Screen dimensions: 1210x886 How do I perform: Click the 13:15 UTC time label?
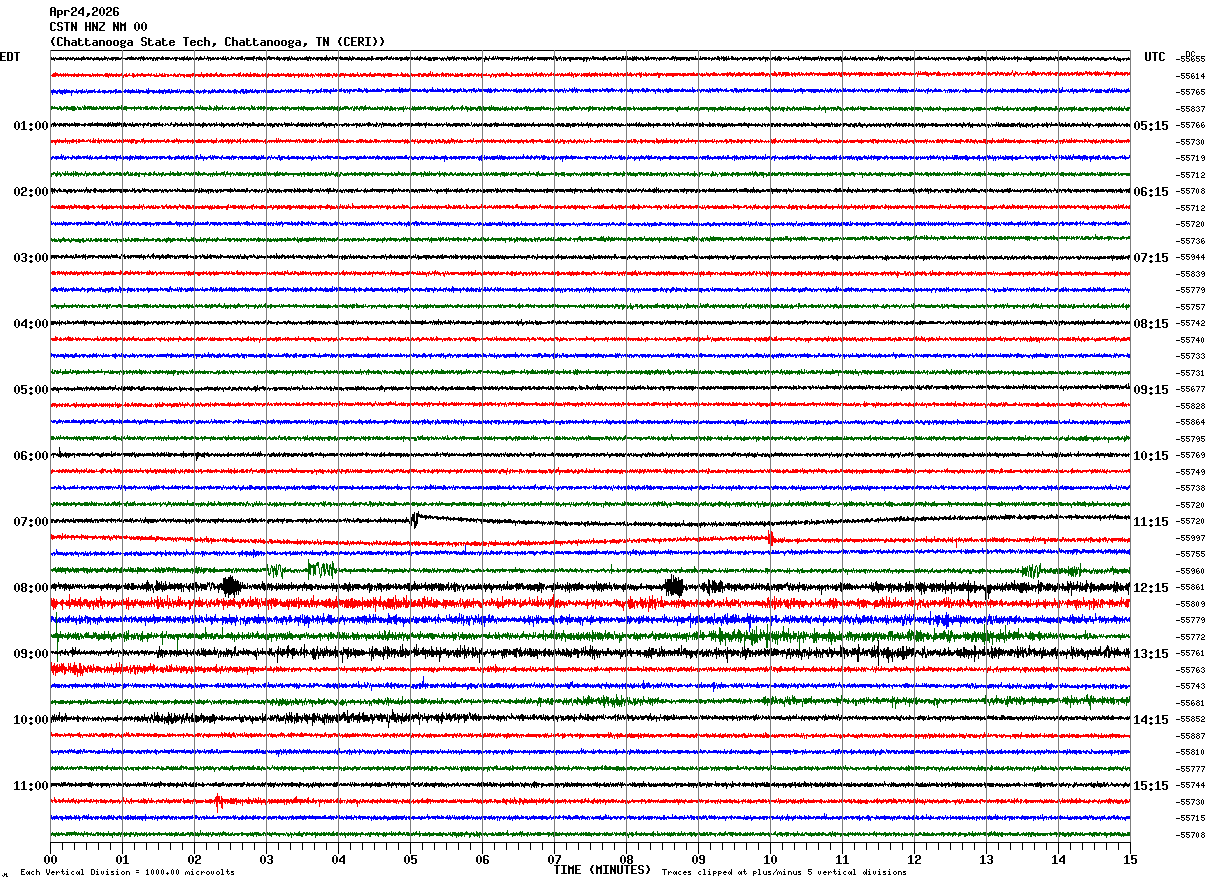coord(1151,654)
